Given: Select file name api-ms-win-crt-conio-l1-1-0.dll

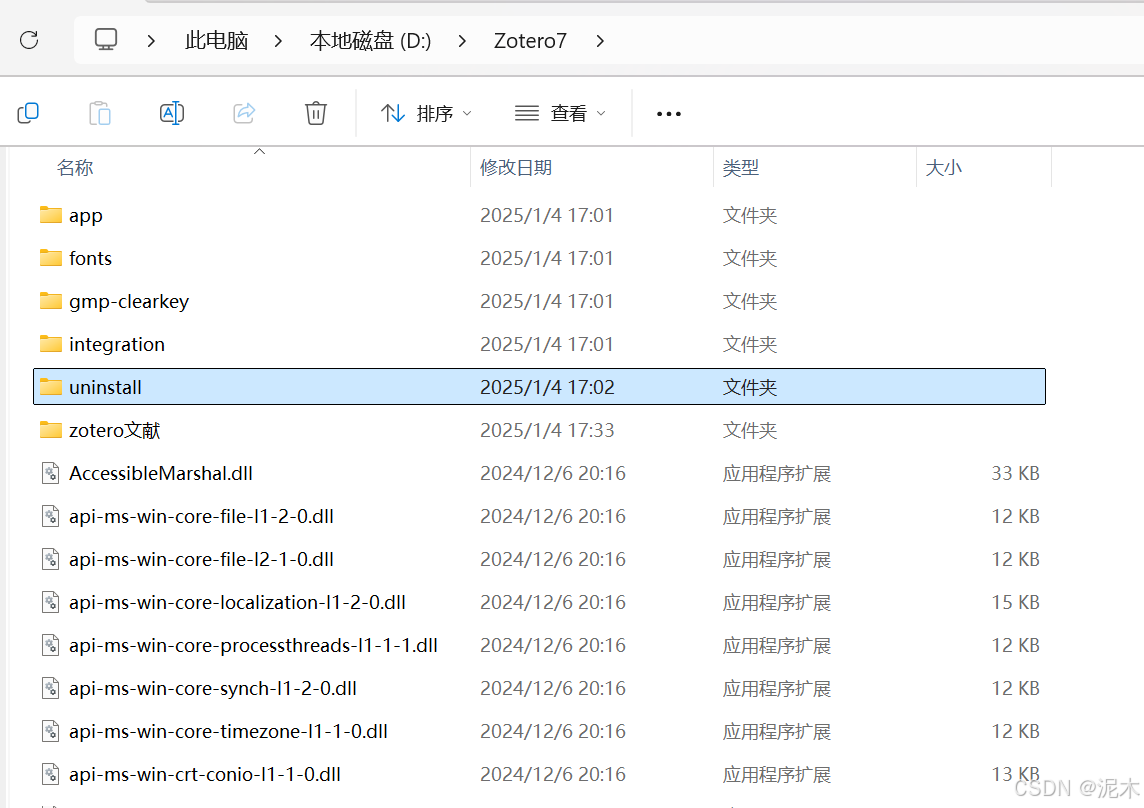Looking at the screenshot, I should point(205,774).
